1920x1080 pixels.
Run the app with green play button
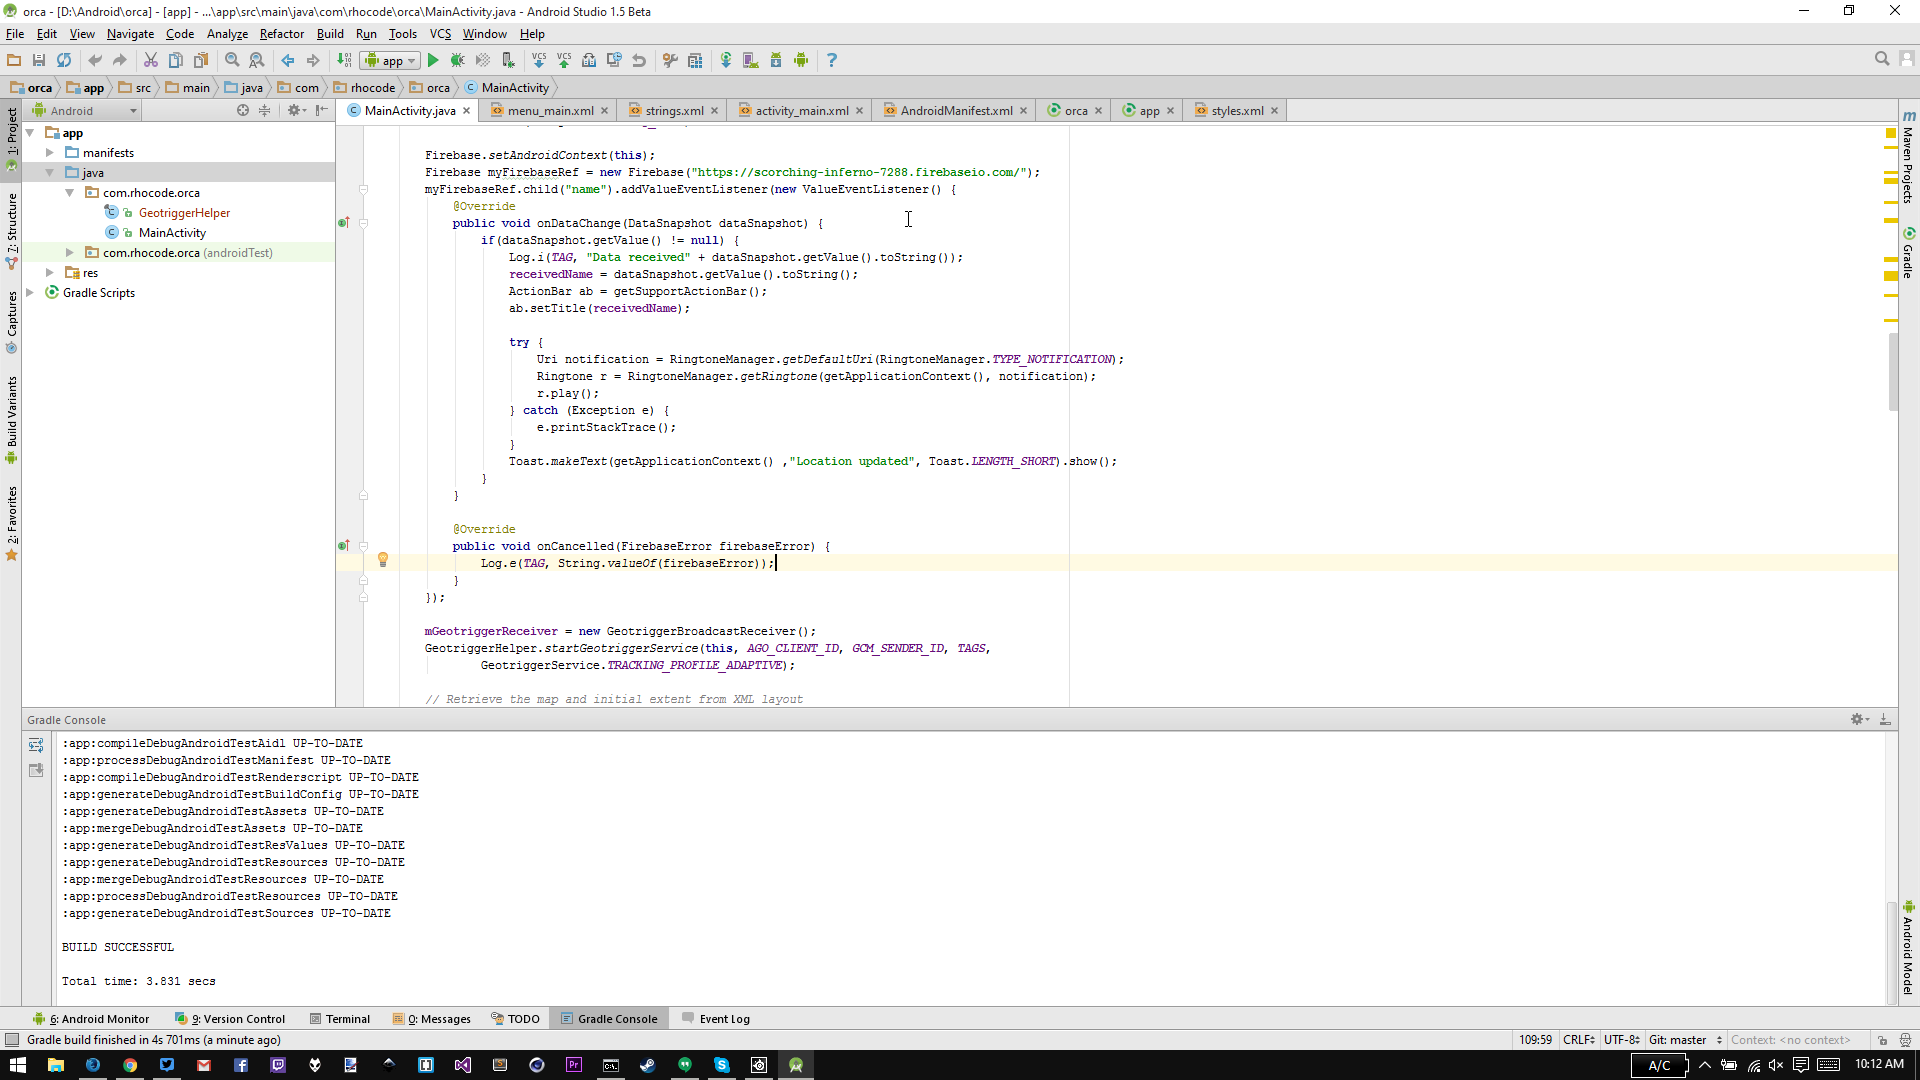point(433,61)
